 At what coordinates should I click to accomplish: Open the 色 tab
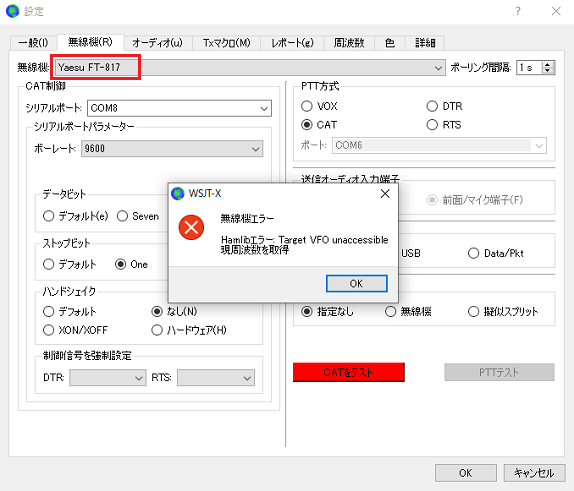pos(390,43)
